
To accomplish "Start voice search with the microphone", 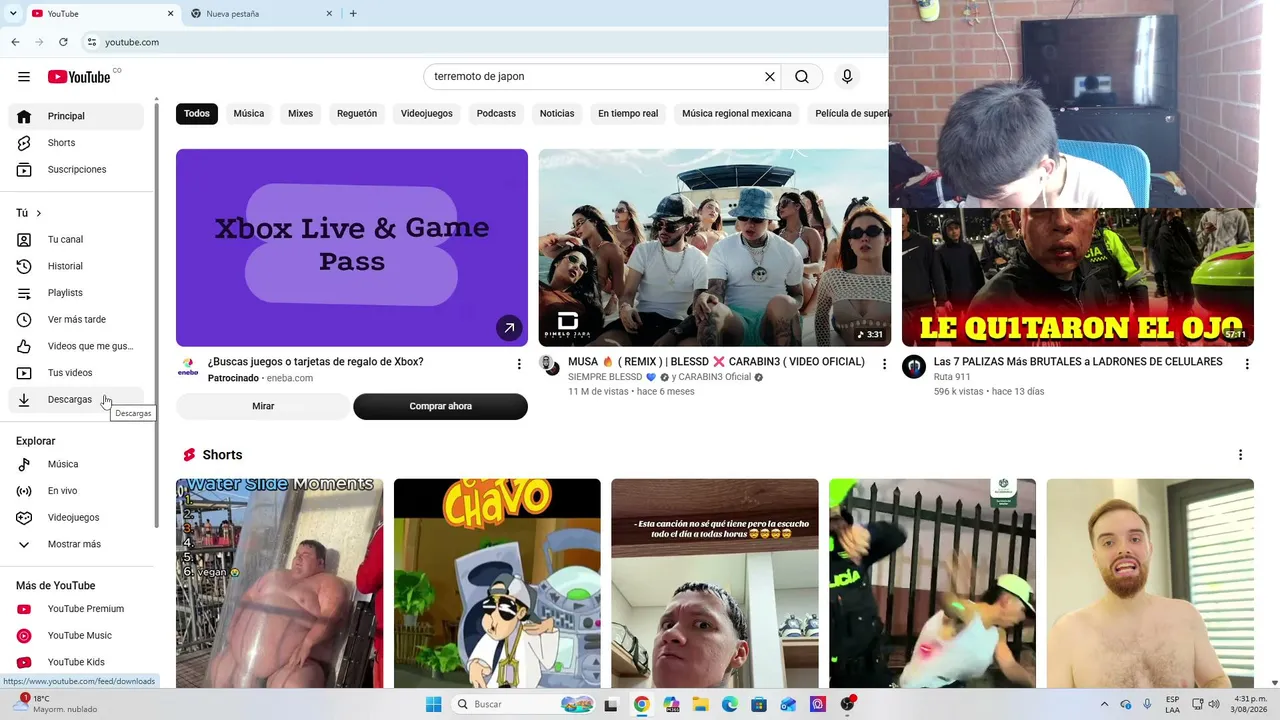I will (x=847, y=77).
